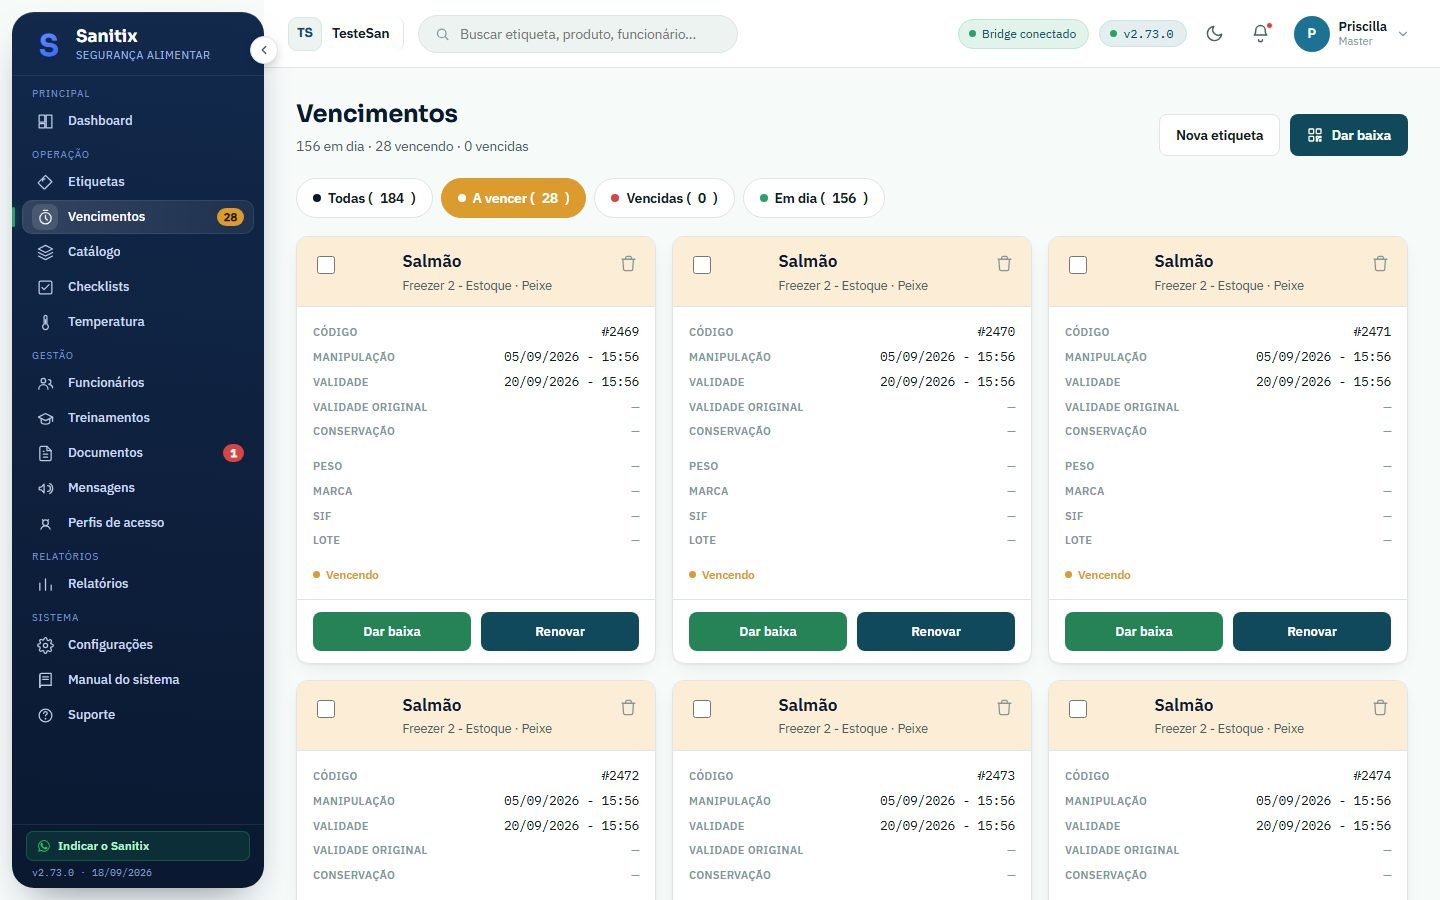Delete Salmão card #2471 trash icon
The image size is (1440, 900).
point(1380,264)
